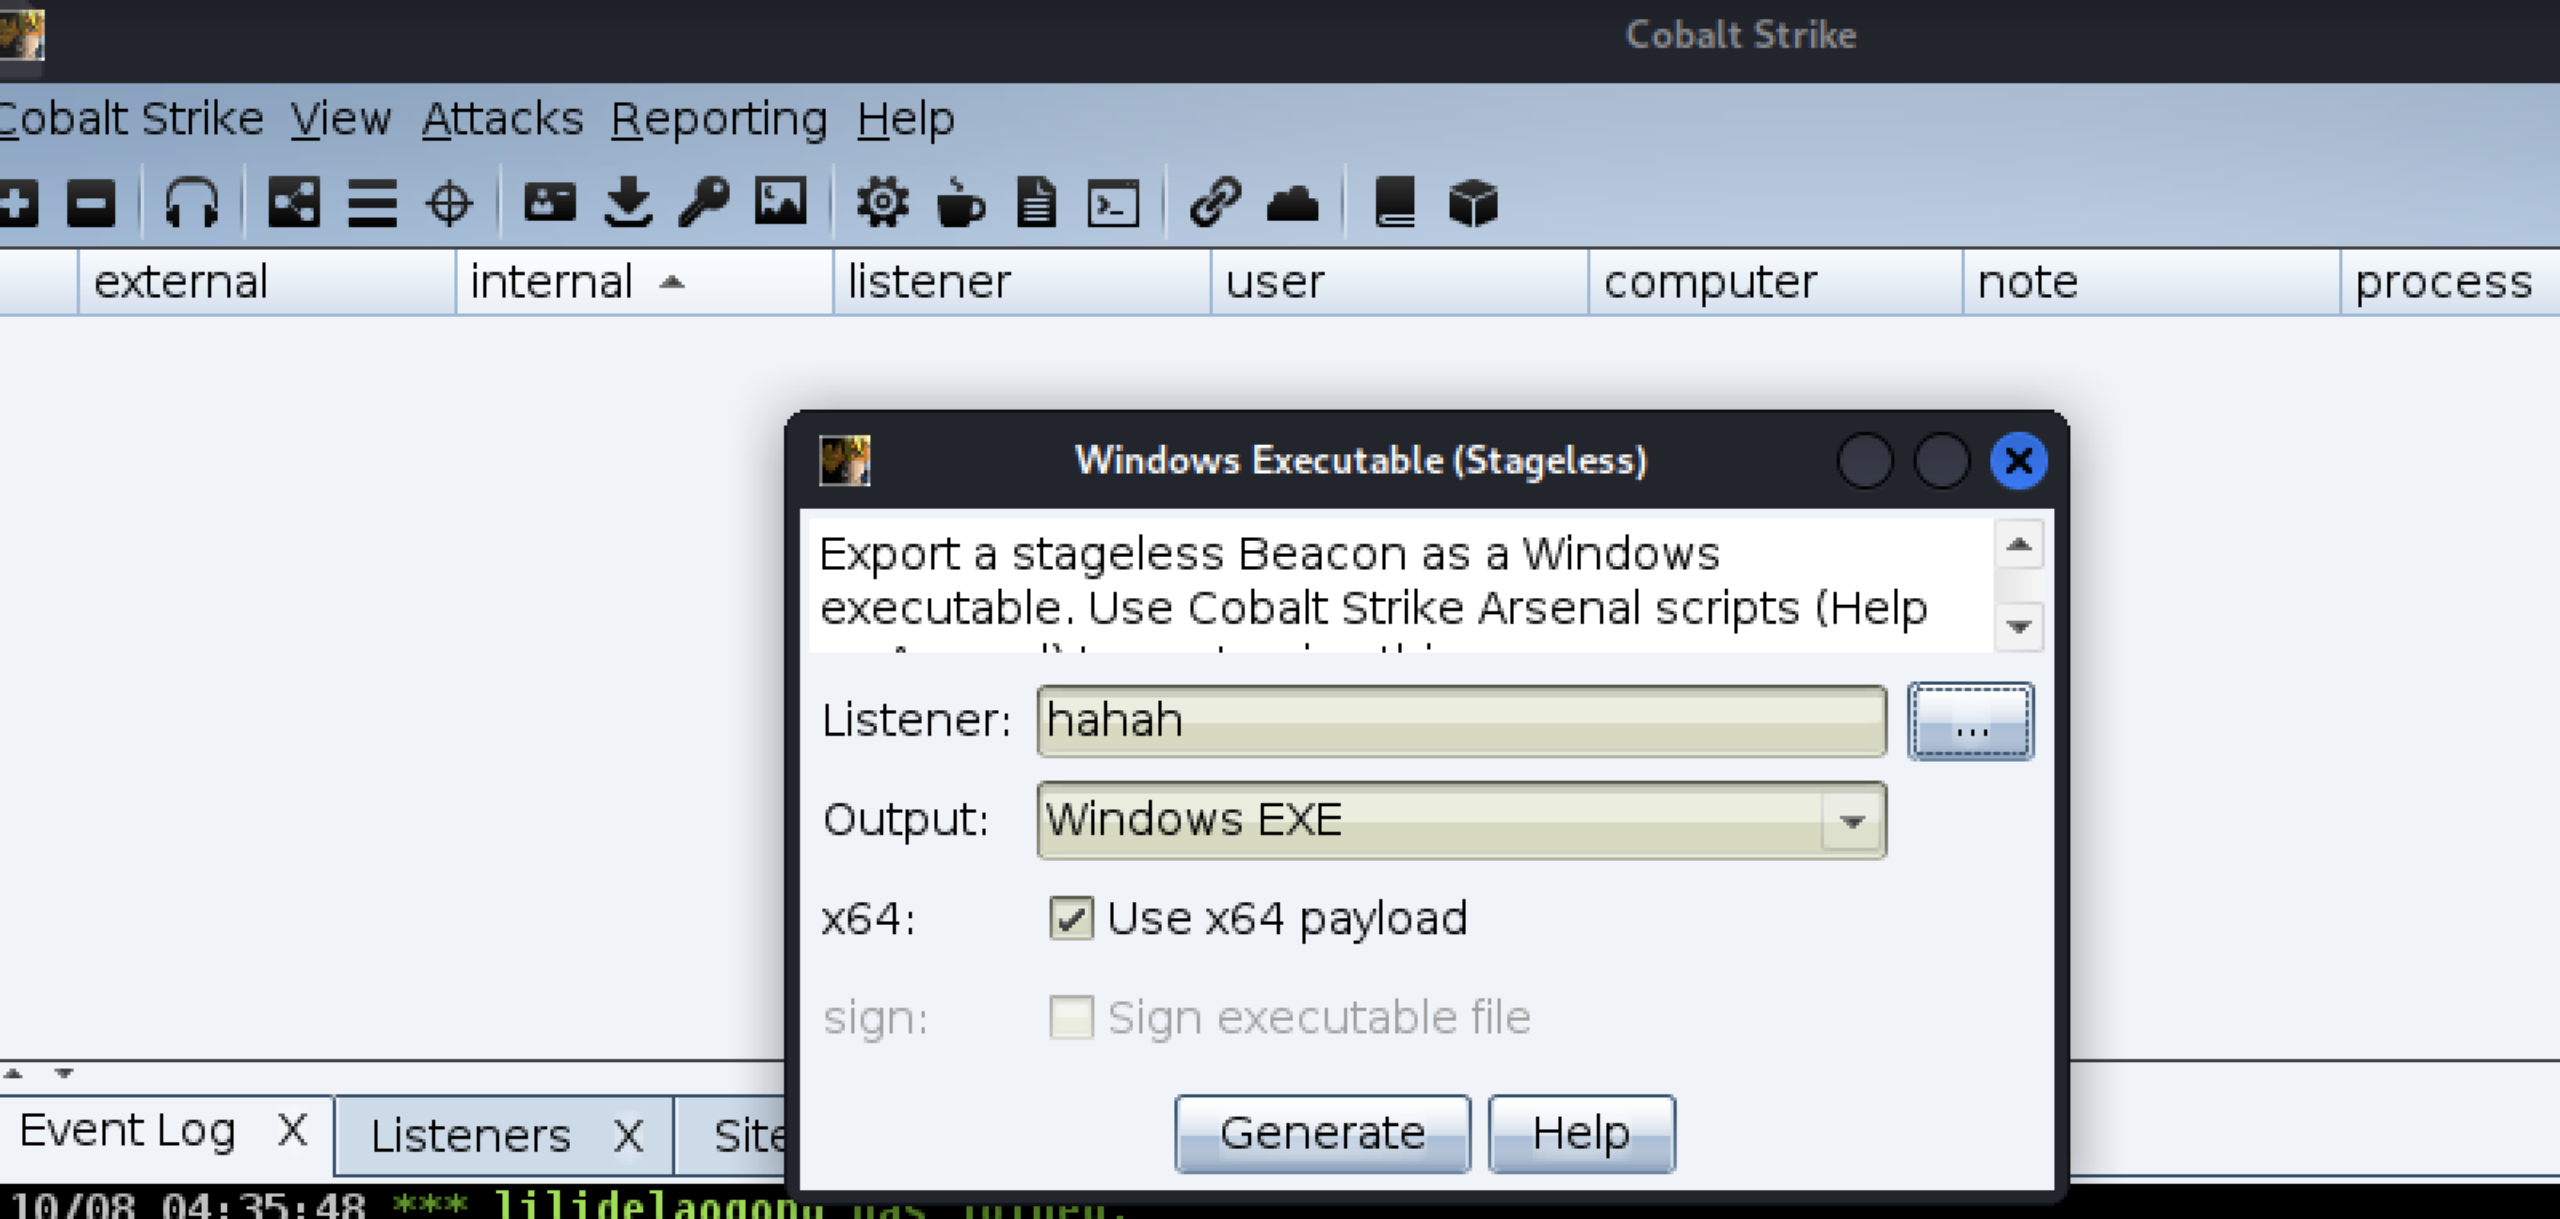
Task: Click the cloud manage sites icon
Action: click(1293, 203)
